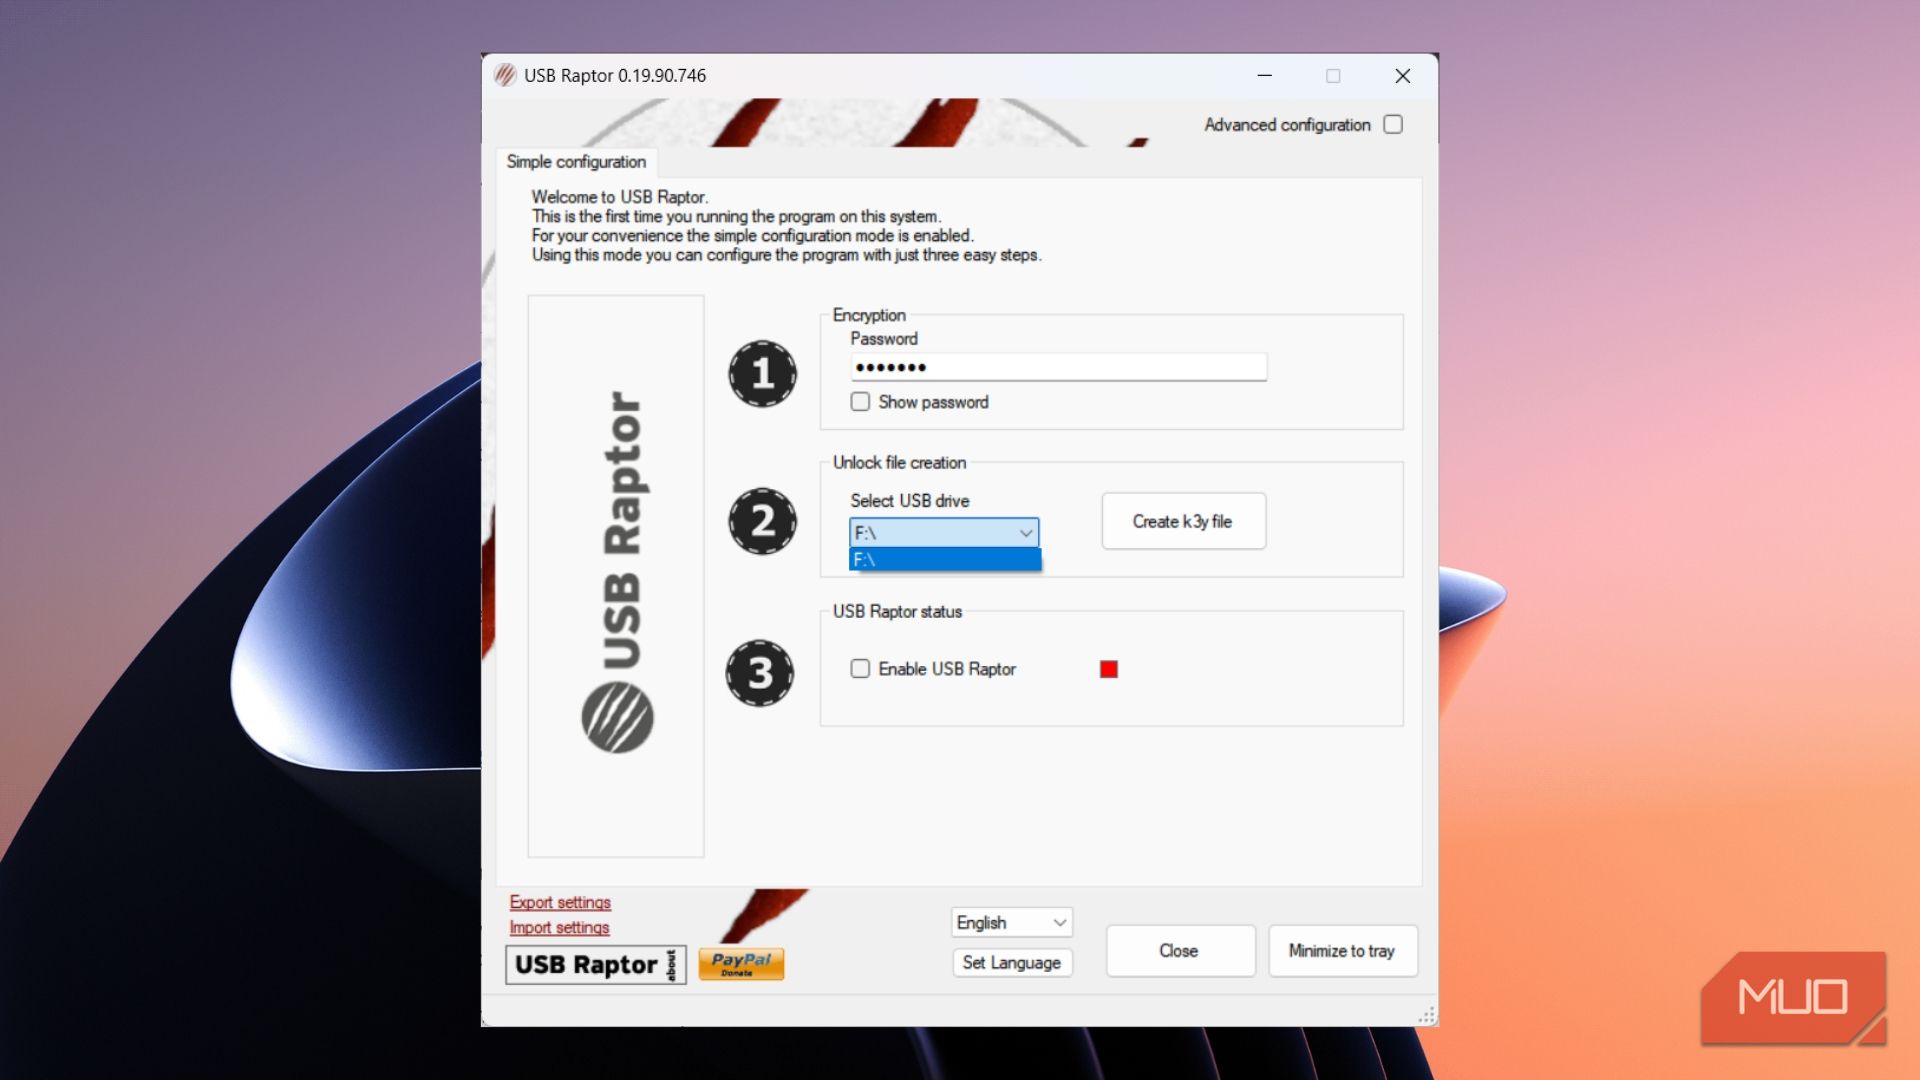Choose F:\ from the open drive list
Image resolution: width=1920 pixels, height=1080 pixels.
point(944,560)
